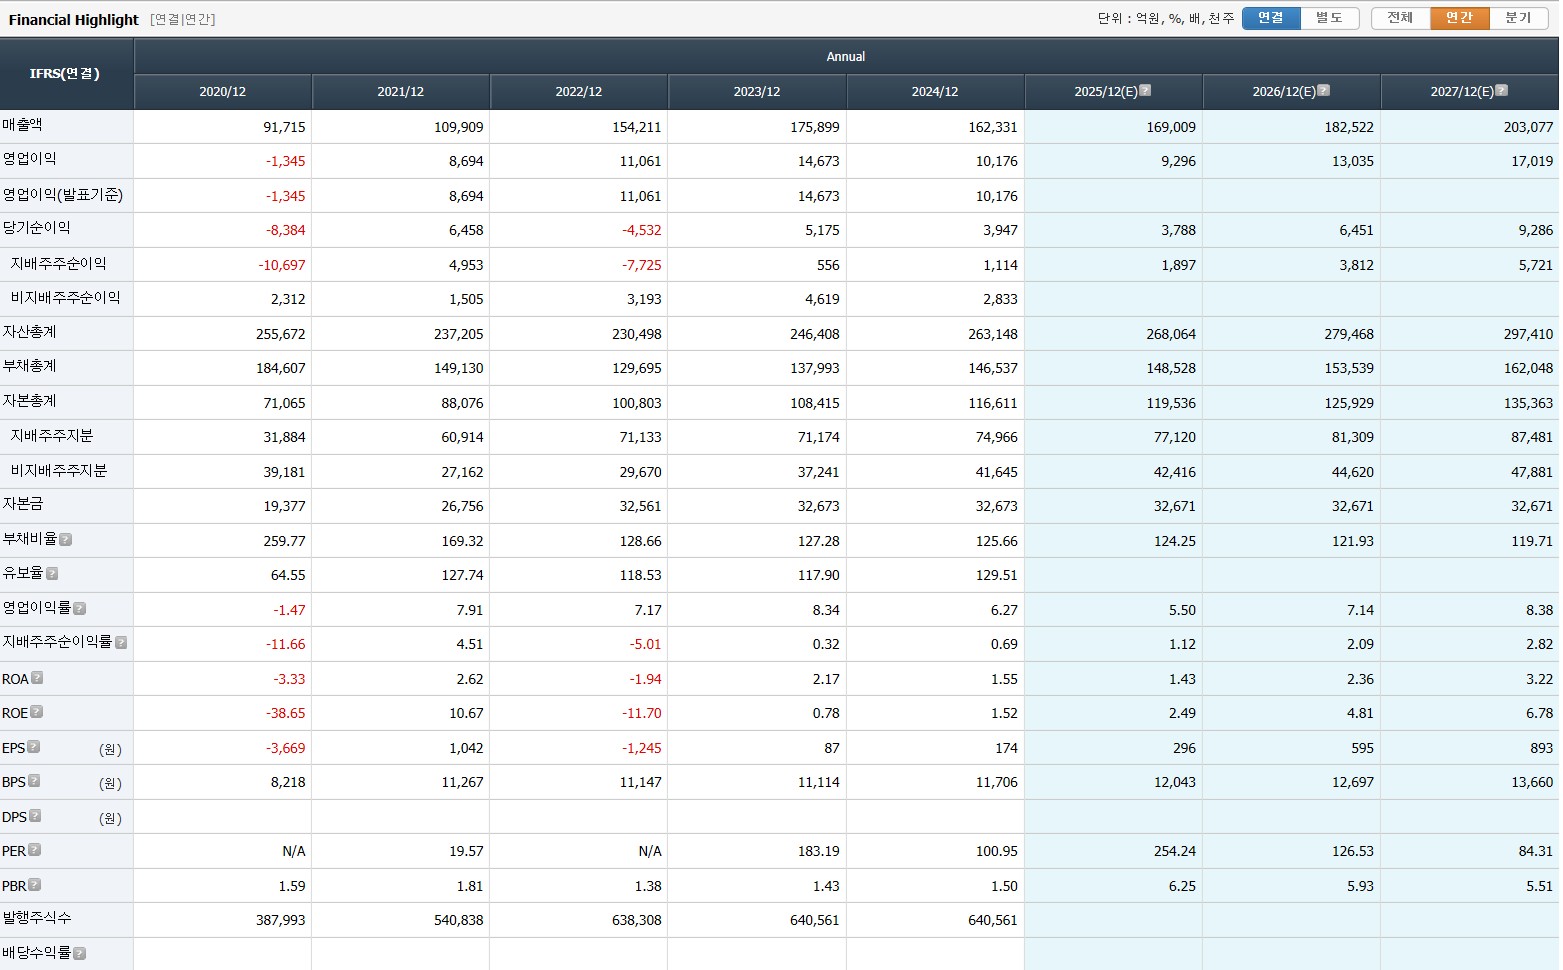Image resolution: width=1563 pixels, height=970 pixels.
Task: Select the 자본금 row label
Action: 22,504
